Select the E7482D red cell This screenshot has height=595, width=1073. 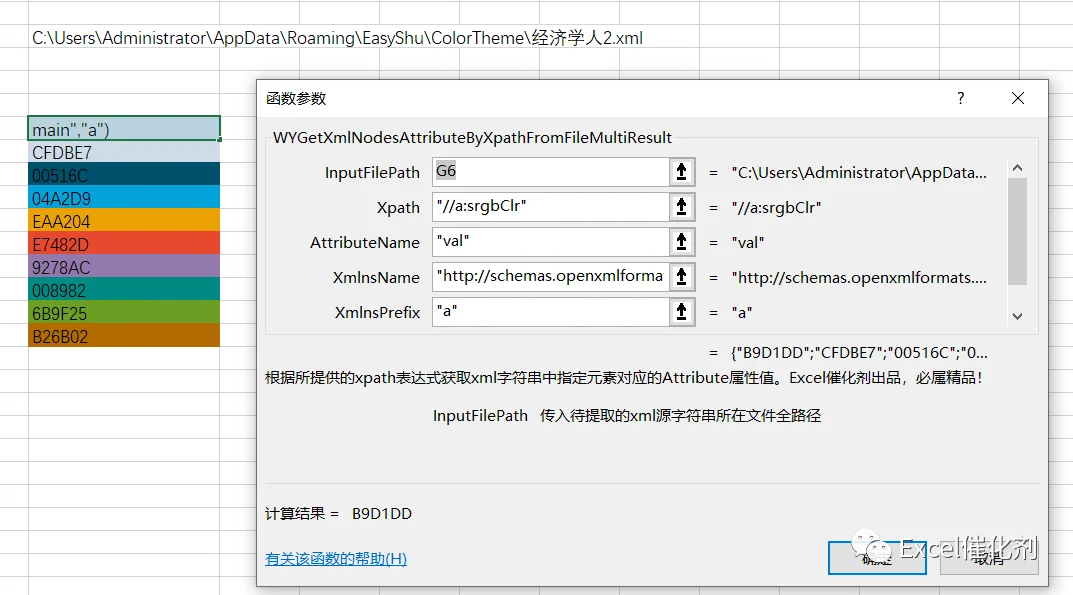124,244
